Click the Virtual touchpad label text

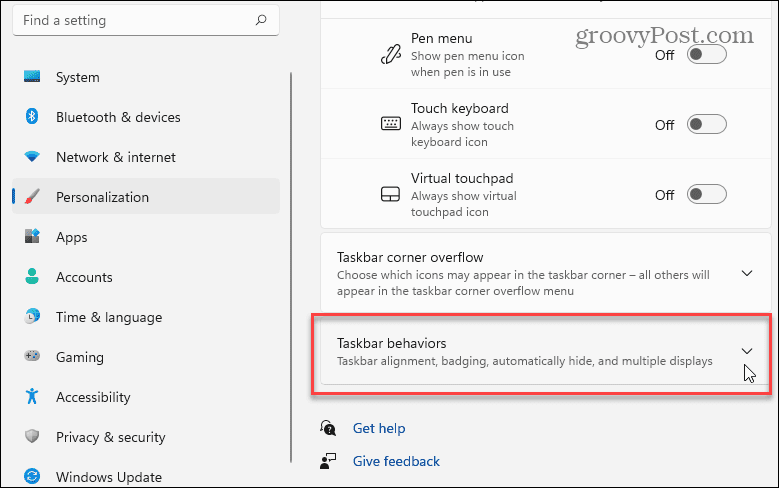462,178
